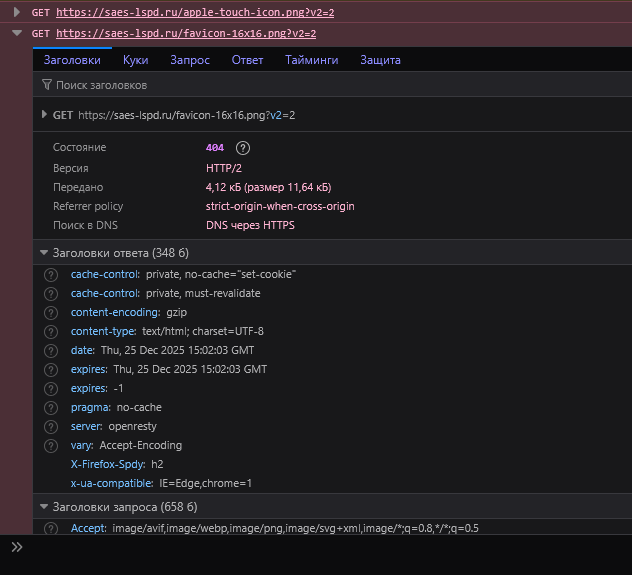Viewport: 632px width, 575px height.
Task: Click help icon beside Accept request header
Action: click(51, 527)
